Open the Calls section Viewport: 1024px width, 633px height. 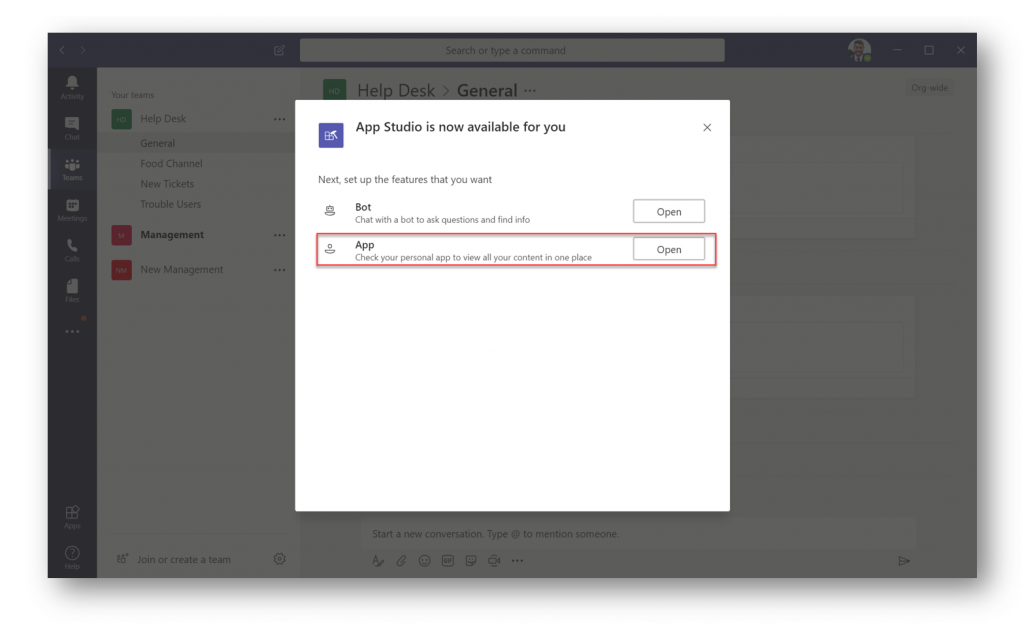72,250
